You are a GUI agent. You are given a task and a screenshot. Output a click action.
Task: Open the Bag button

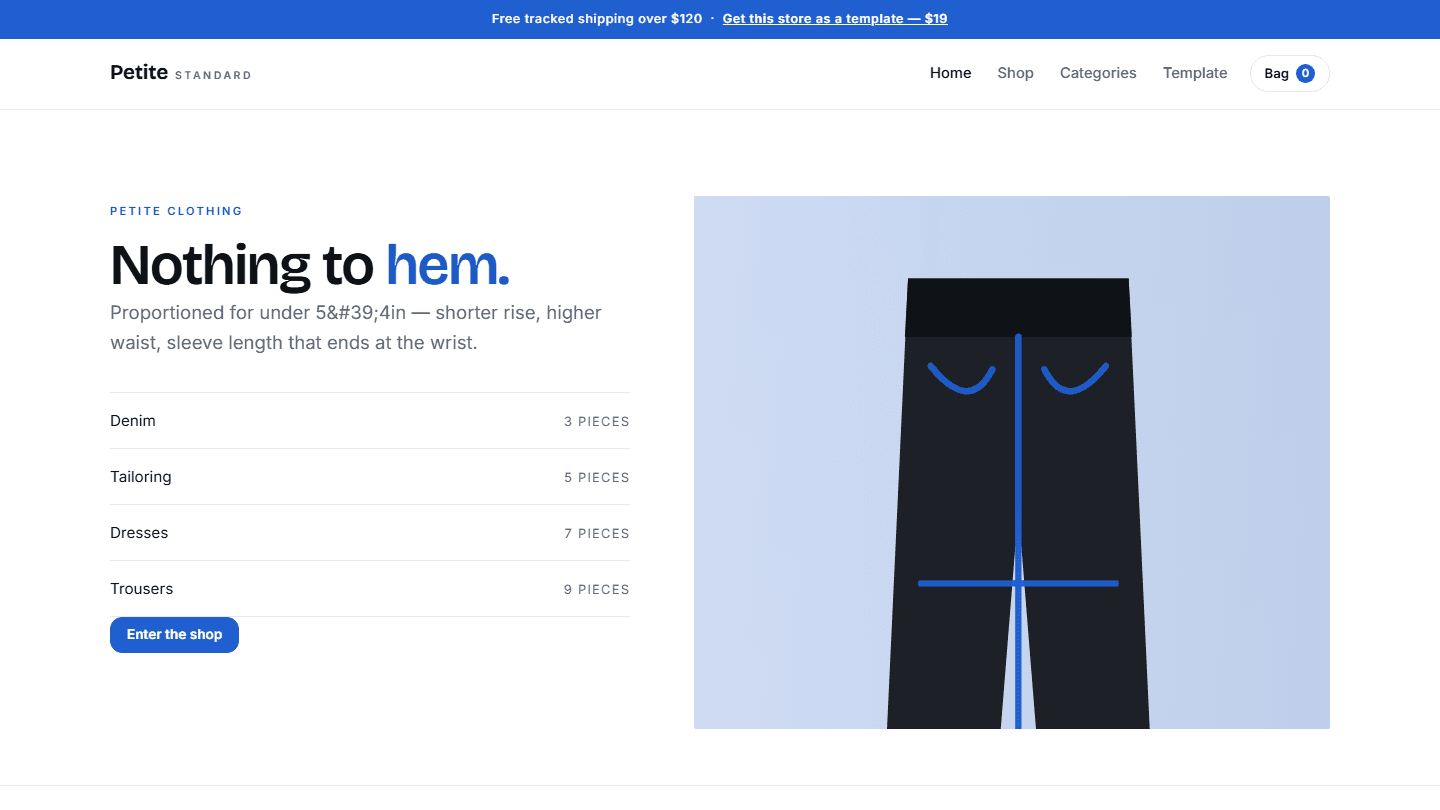(1290, 73)
